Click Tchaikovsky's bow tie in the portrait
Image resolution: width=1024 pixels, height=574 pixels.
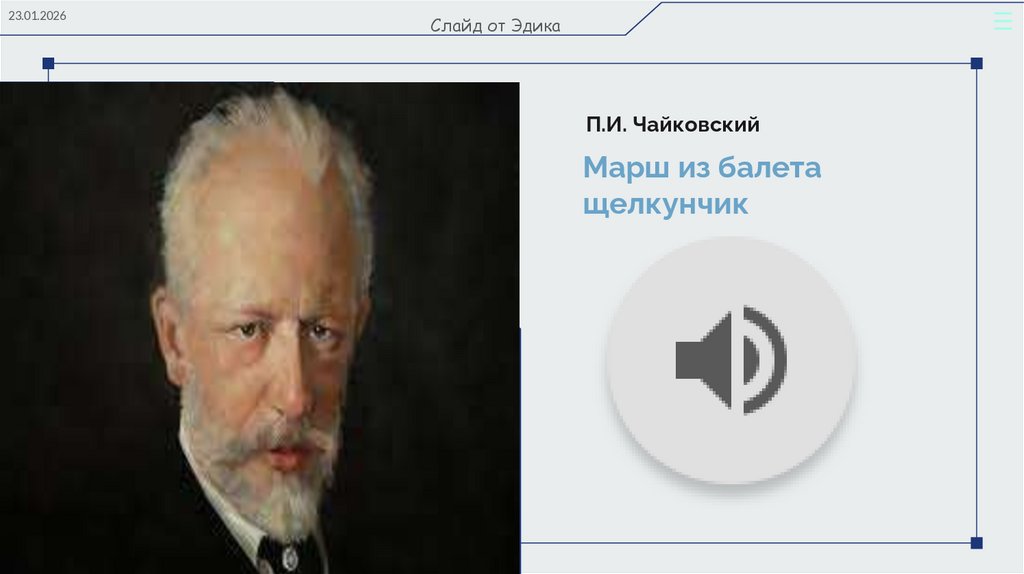coord(280,556)
